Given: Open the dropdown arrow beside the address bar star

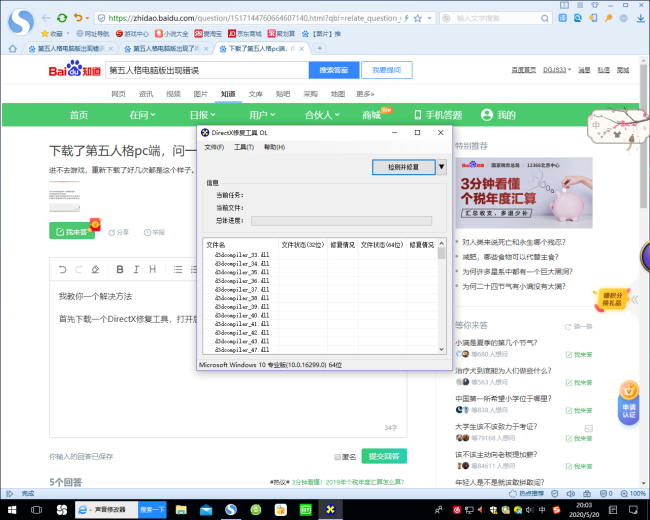Looking at the screenshot, I should (429, 18).
